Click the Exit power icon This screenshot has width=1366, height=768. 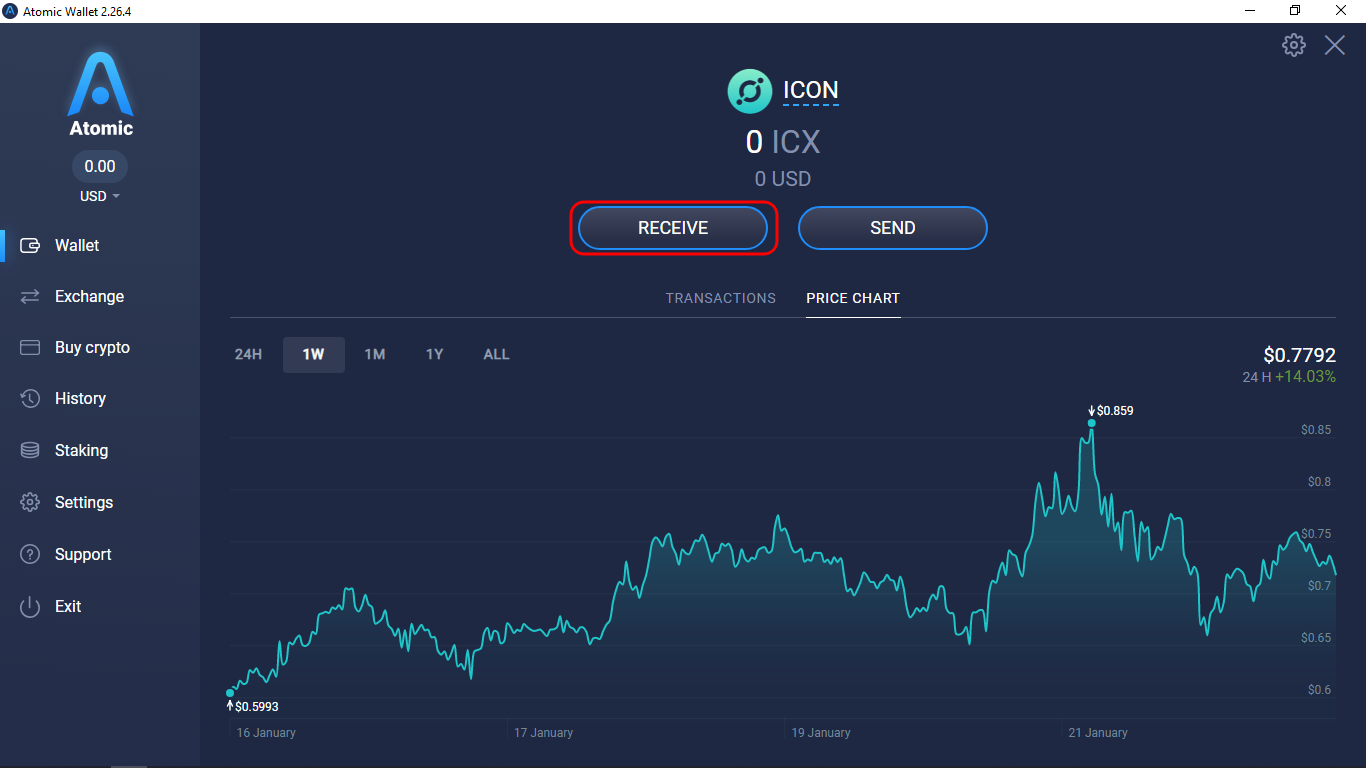(30, 606)
